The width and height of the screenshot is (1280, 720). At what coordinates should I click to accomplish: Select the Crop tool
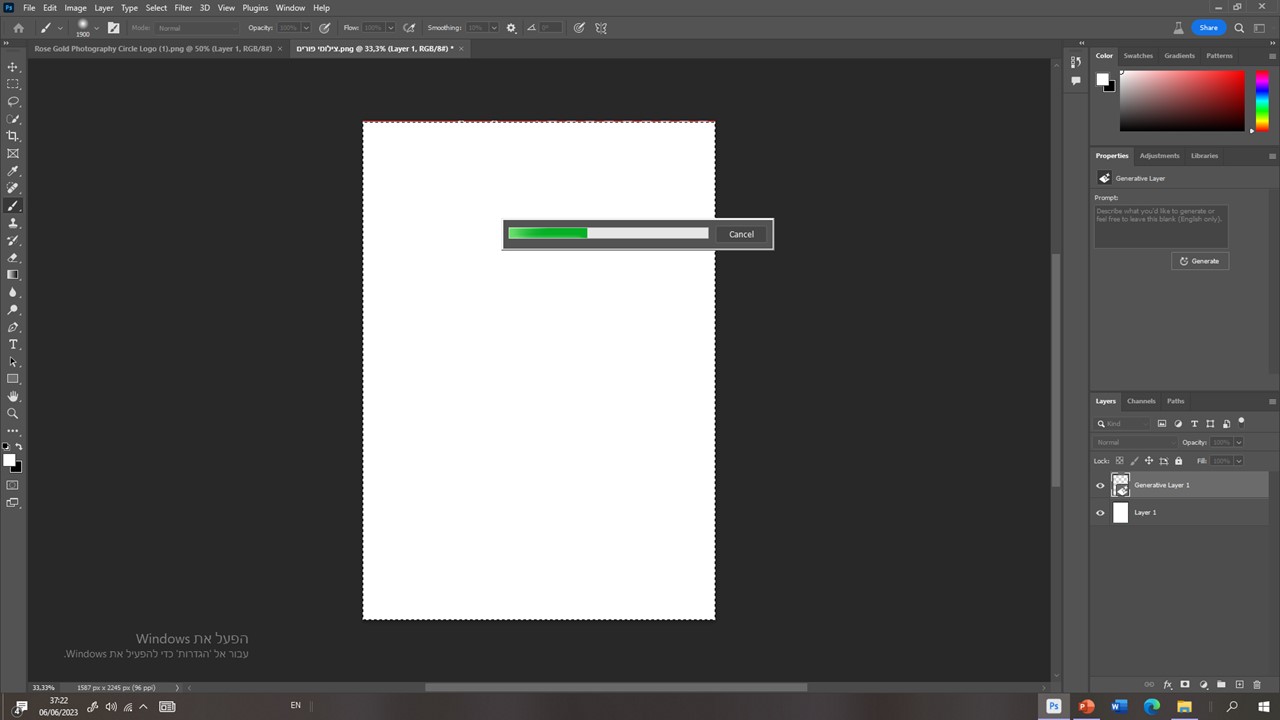(13, 136)
